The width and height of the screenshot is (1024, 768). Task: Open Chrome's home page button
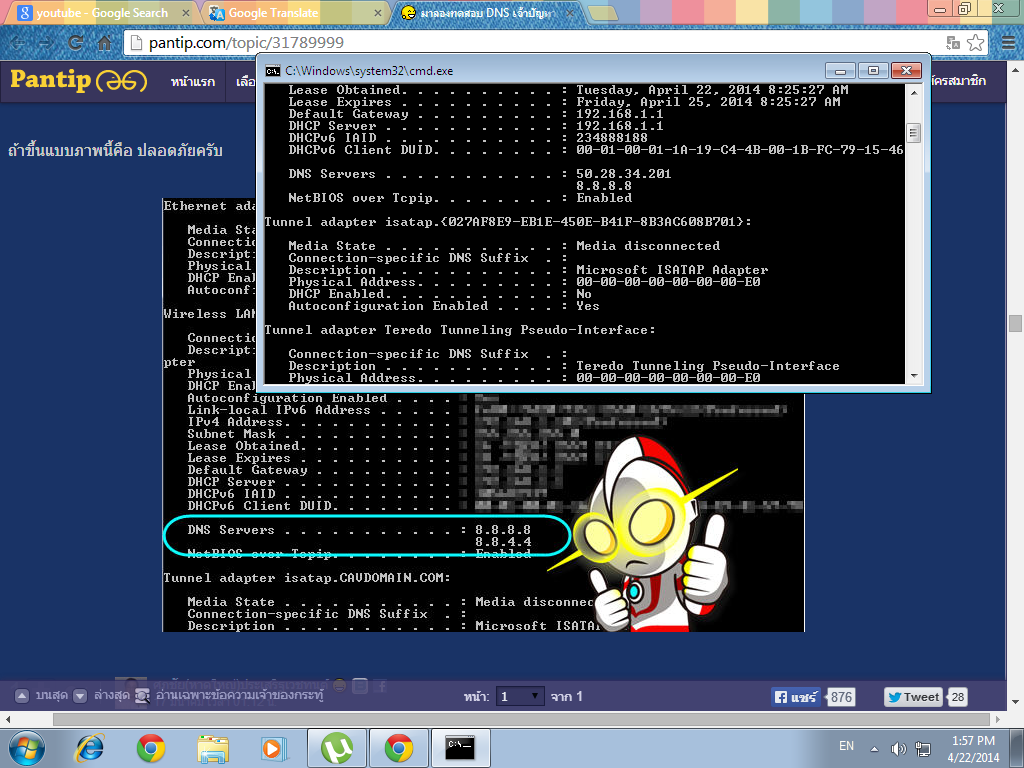(x=104, y=43)
